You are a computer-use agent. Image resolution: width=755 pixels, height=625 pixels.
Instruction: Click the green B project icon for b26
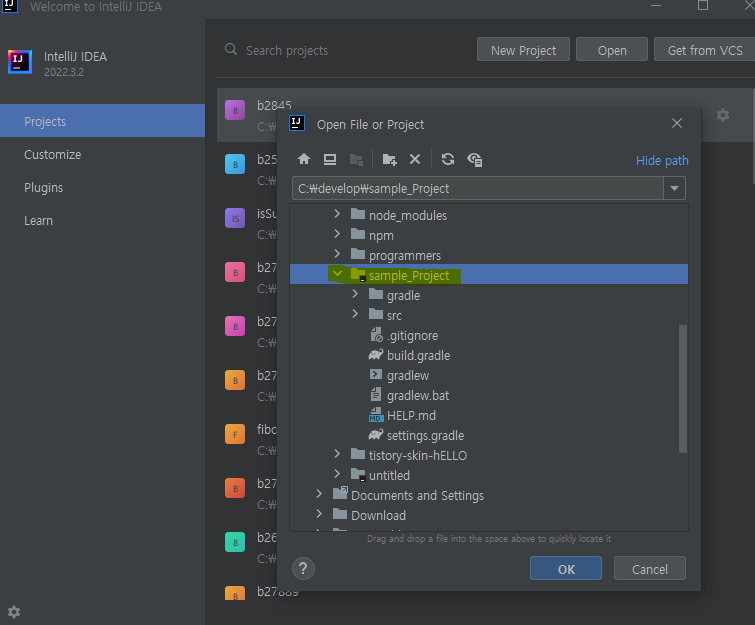(x=235, y=542)
